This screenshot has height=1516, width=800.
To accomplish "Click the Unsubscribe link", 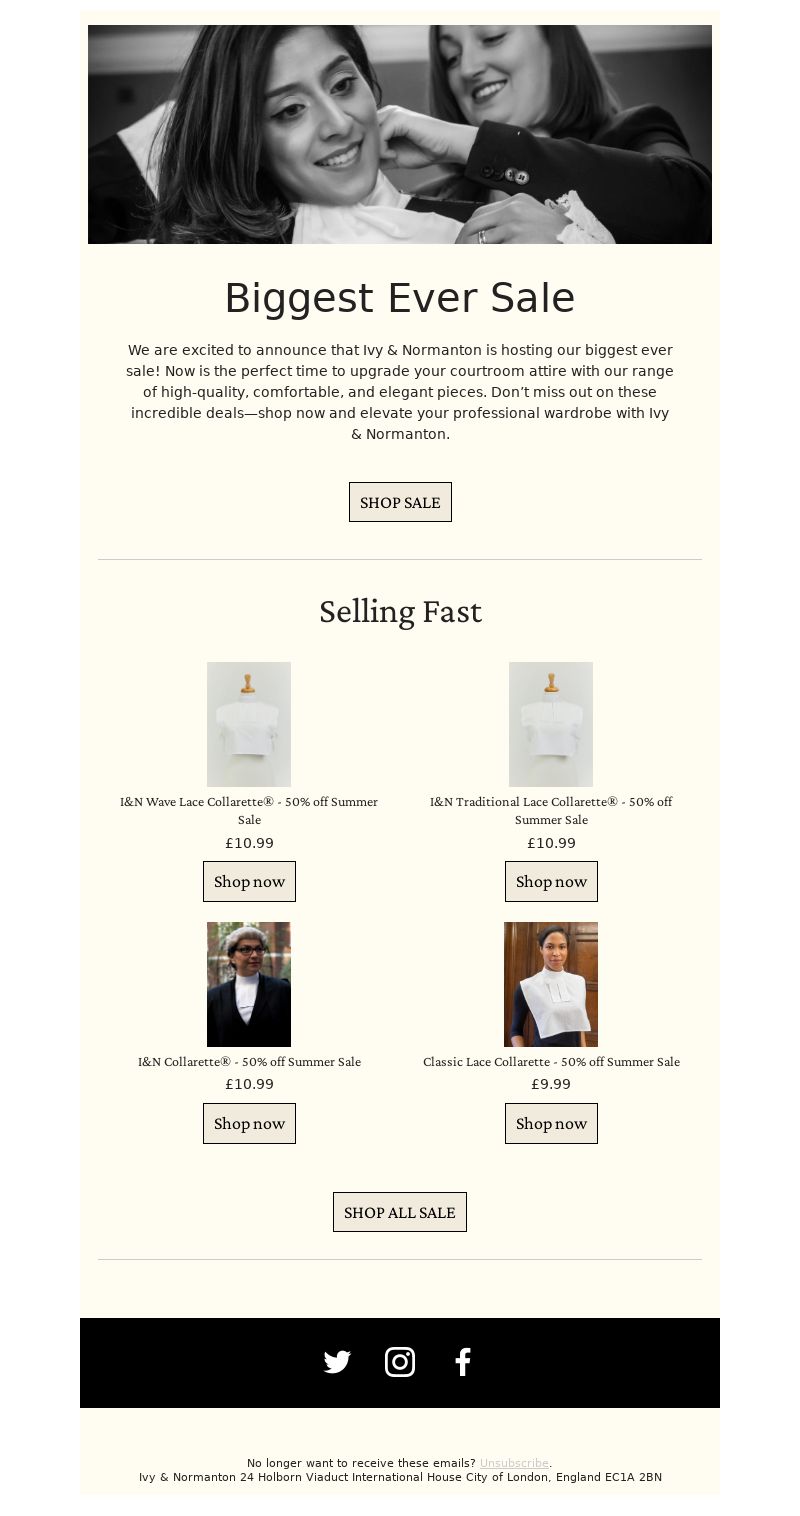I will [514, 1463].
